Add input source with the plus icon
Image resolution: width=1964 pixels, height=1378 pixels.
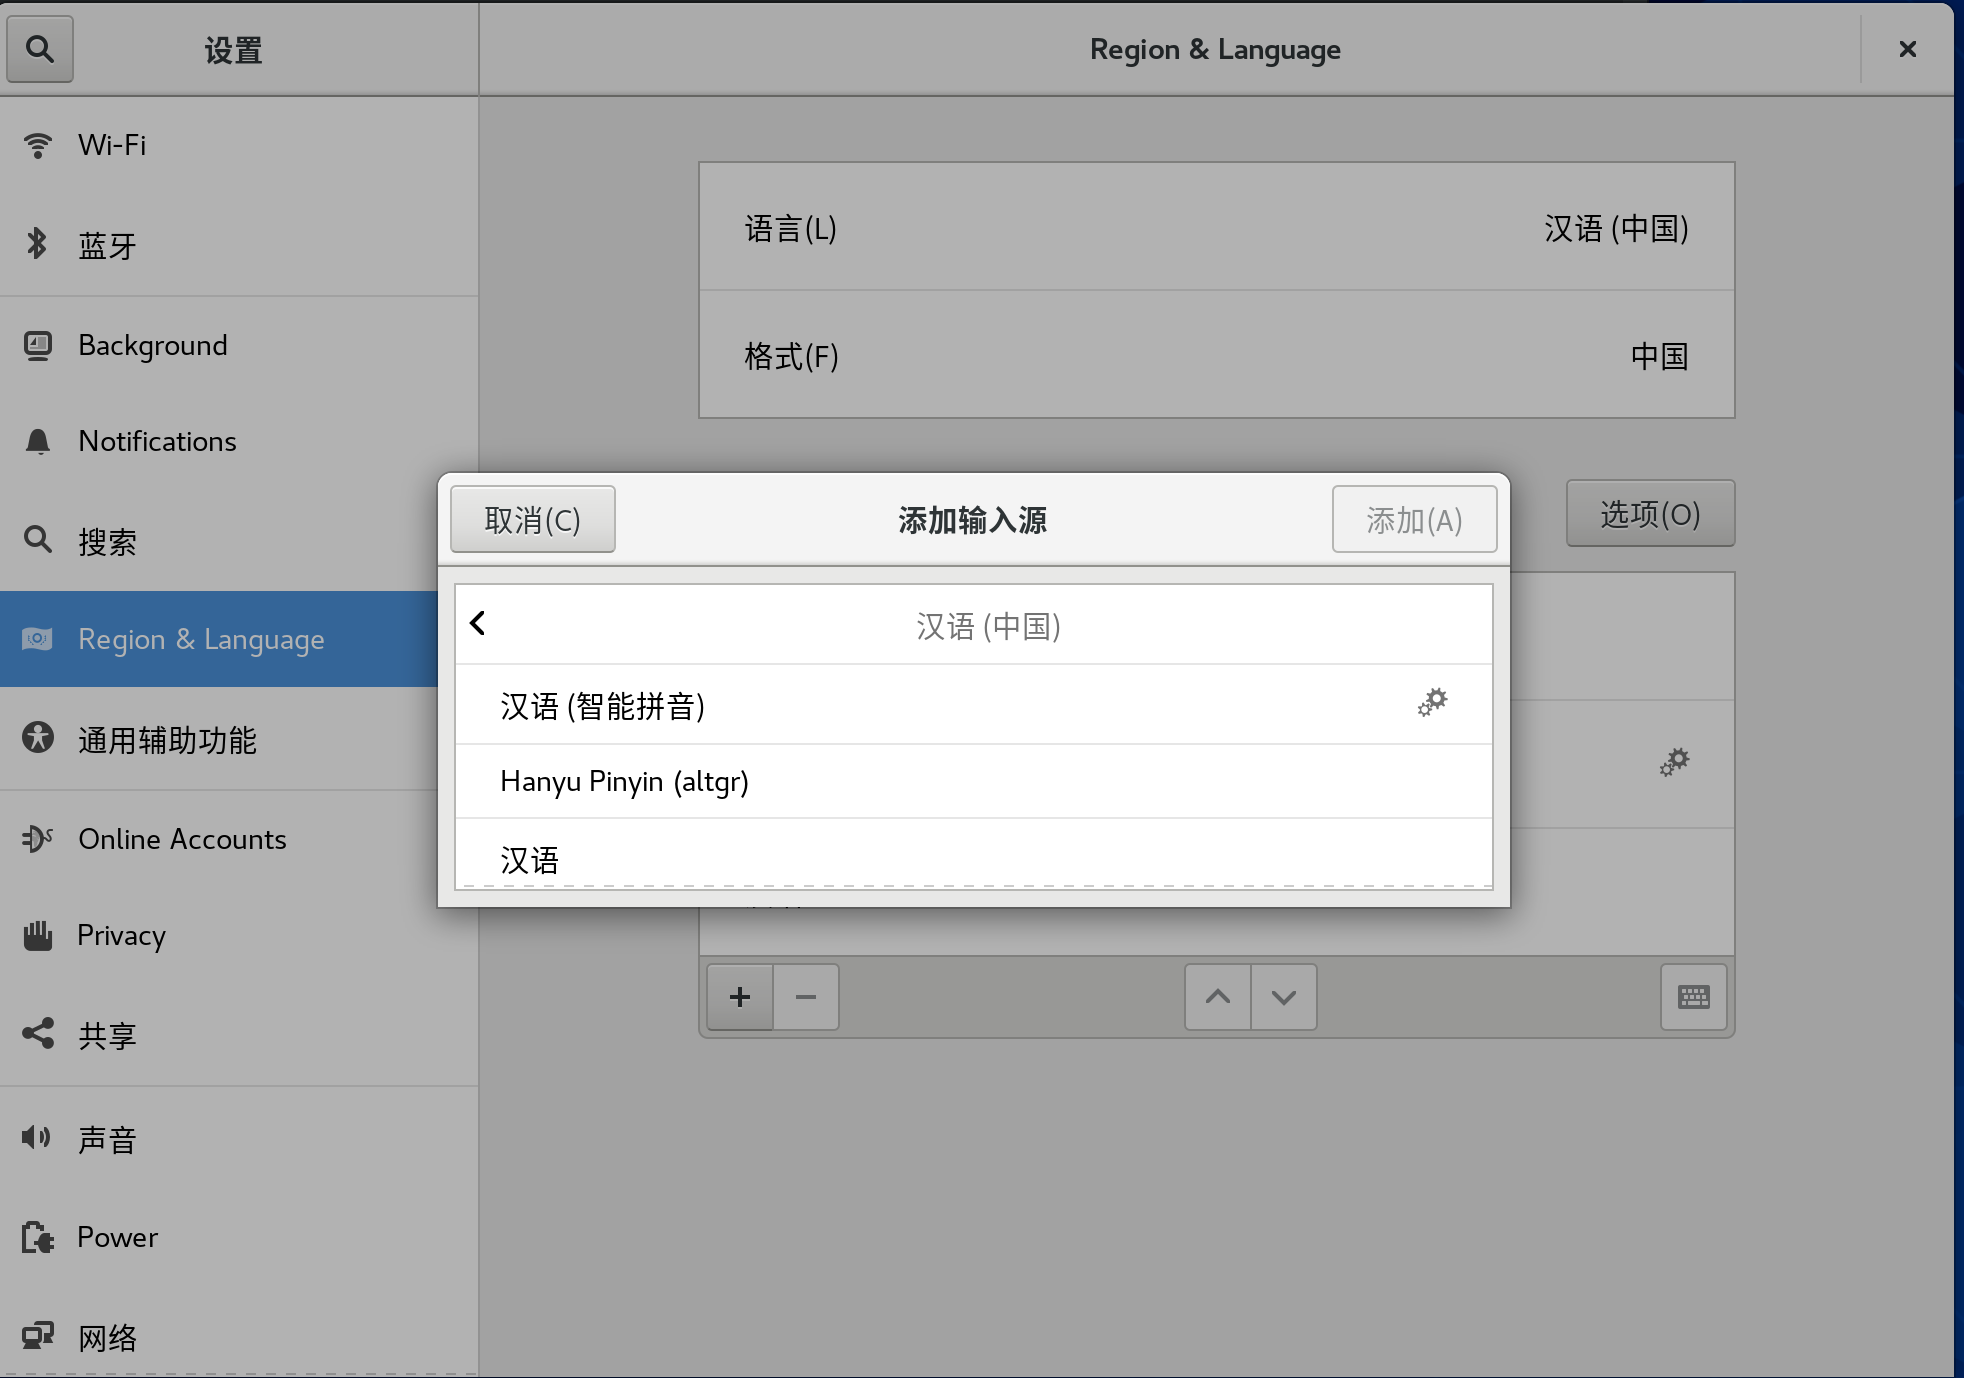coord(739,996)
